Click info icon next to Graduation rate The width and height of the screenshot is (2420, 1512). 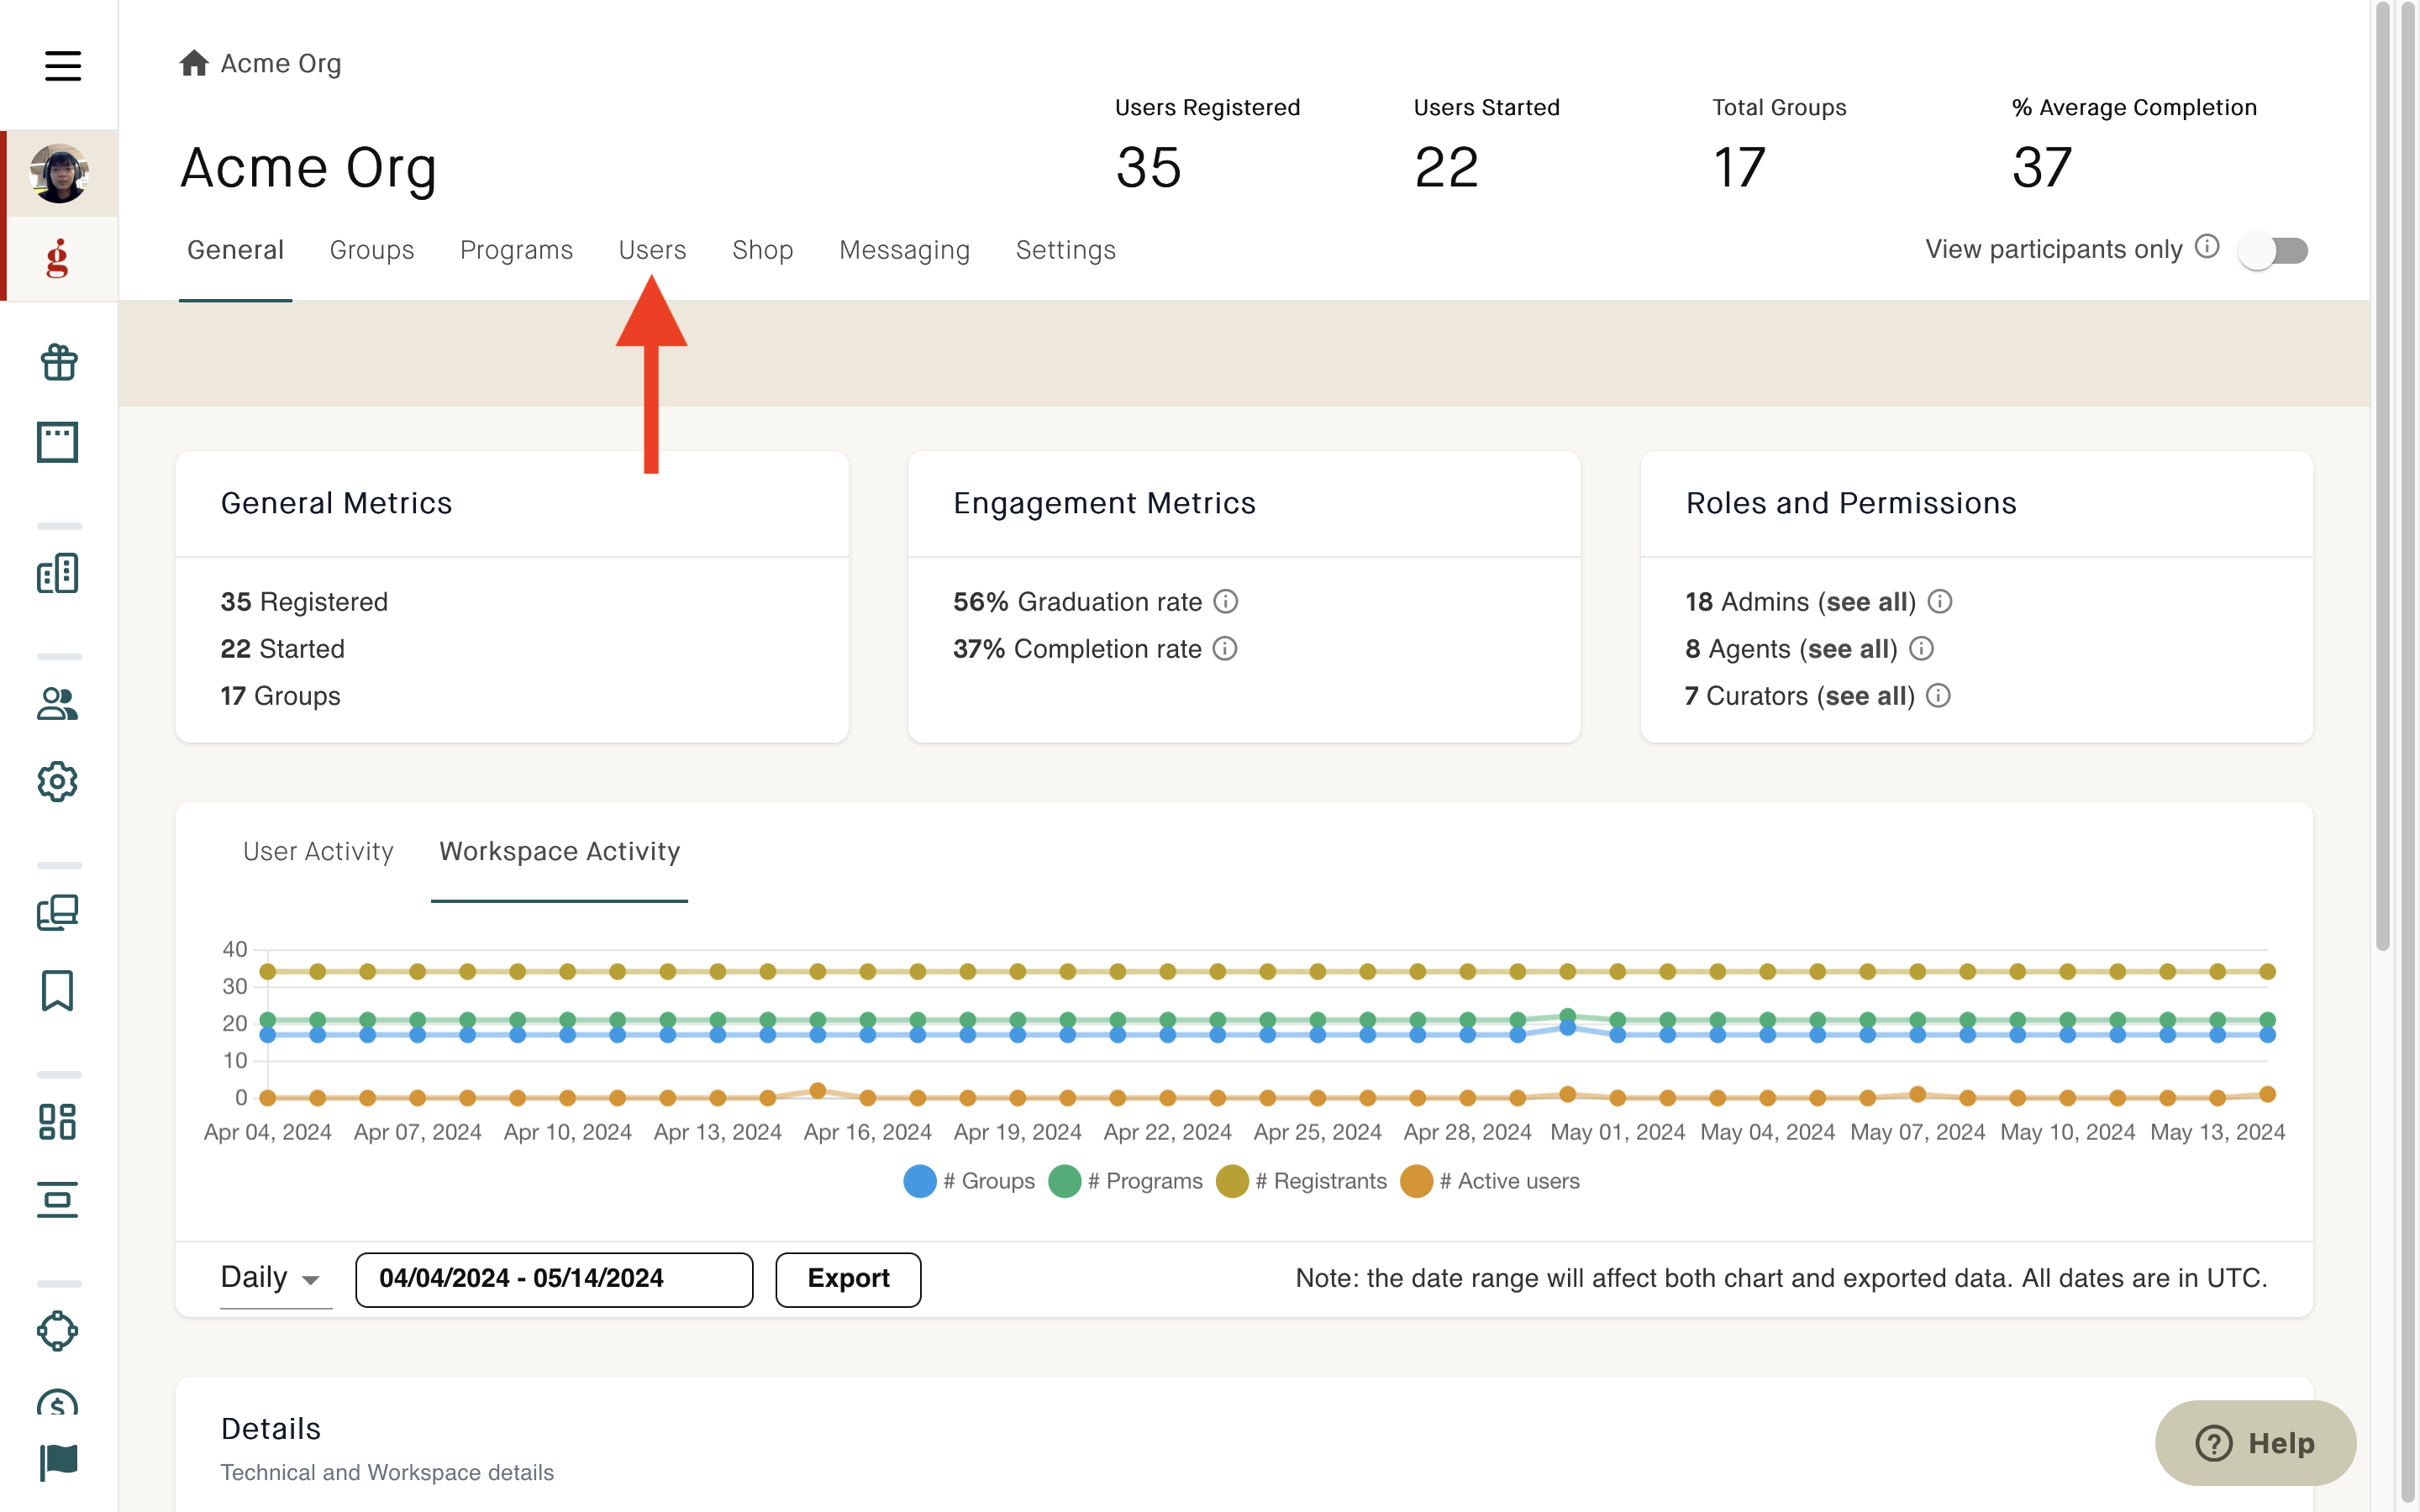1225,601
